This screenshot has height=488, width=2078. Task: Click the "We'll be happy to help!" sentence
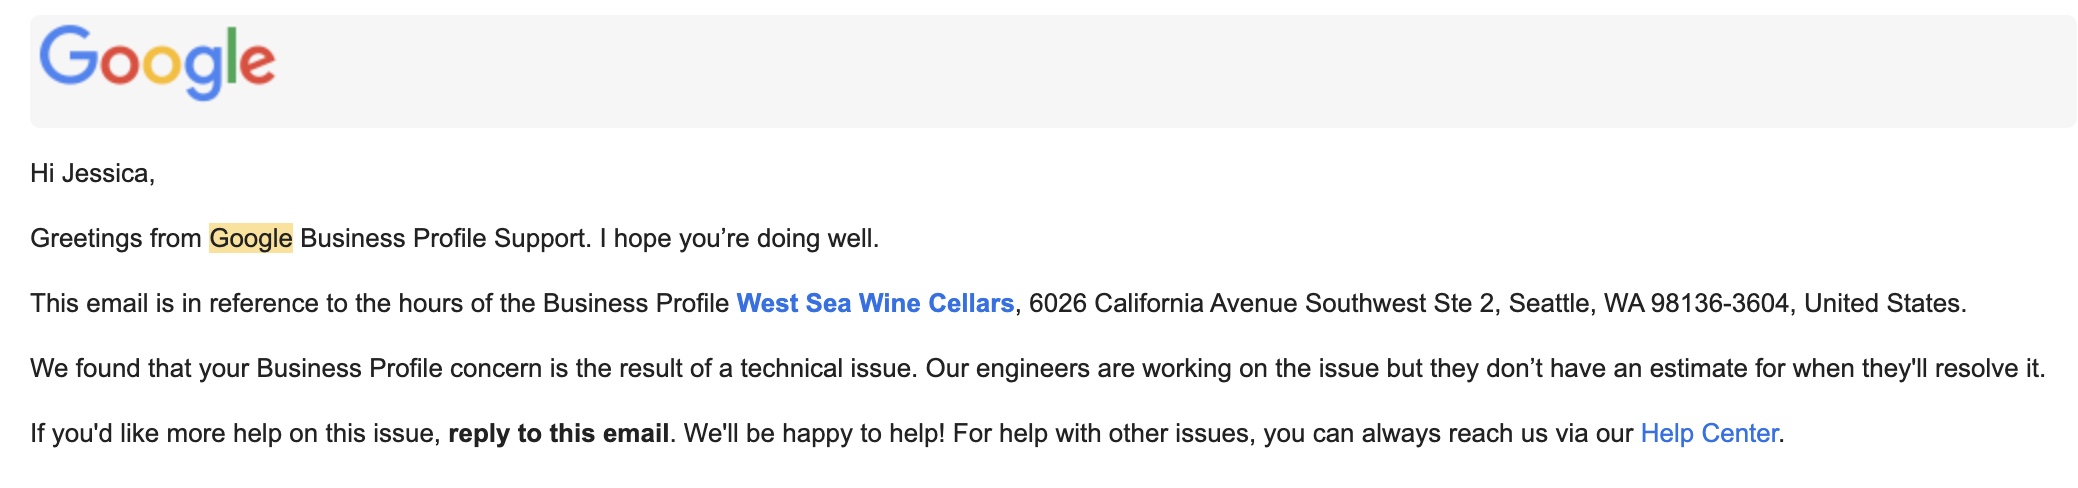[813, 434]
